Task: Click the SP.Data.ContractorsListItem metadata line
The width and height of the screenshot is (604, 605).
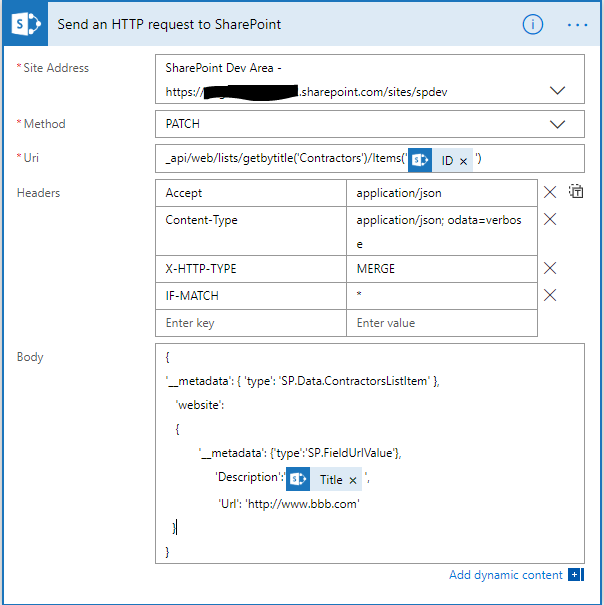Action: [303, 381]
